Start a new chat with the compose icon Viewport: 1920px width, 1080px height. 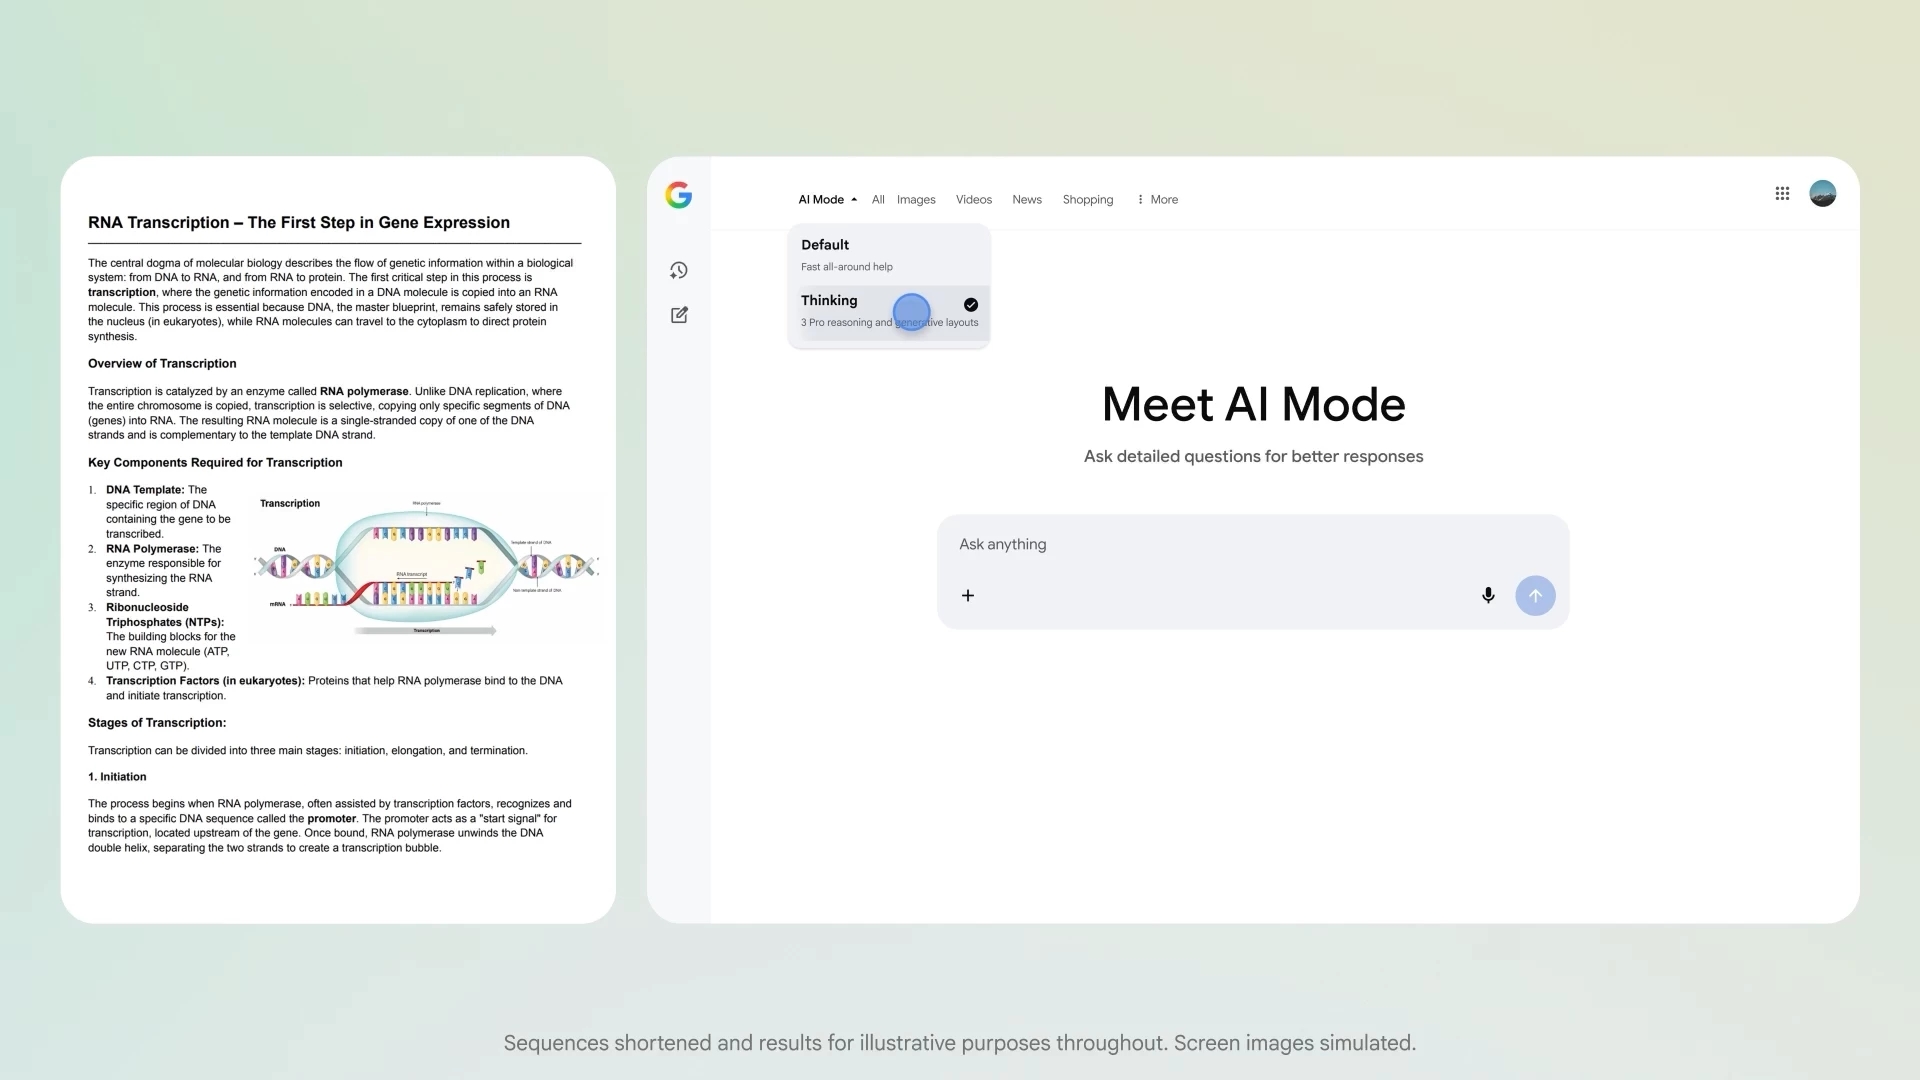coord(678,315)
